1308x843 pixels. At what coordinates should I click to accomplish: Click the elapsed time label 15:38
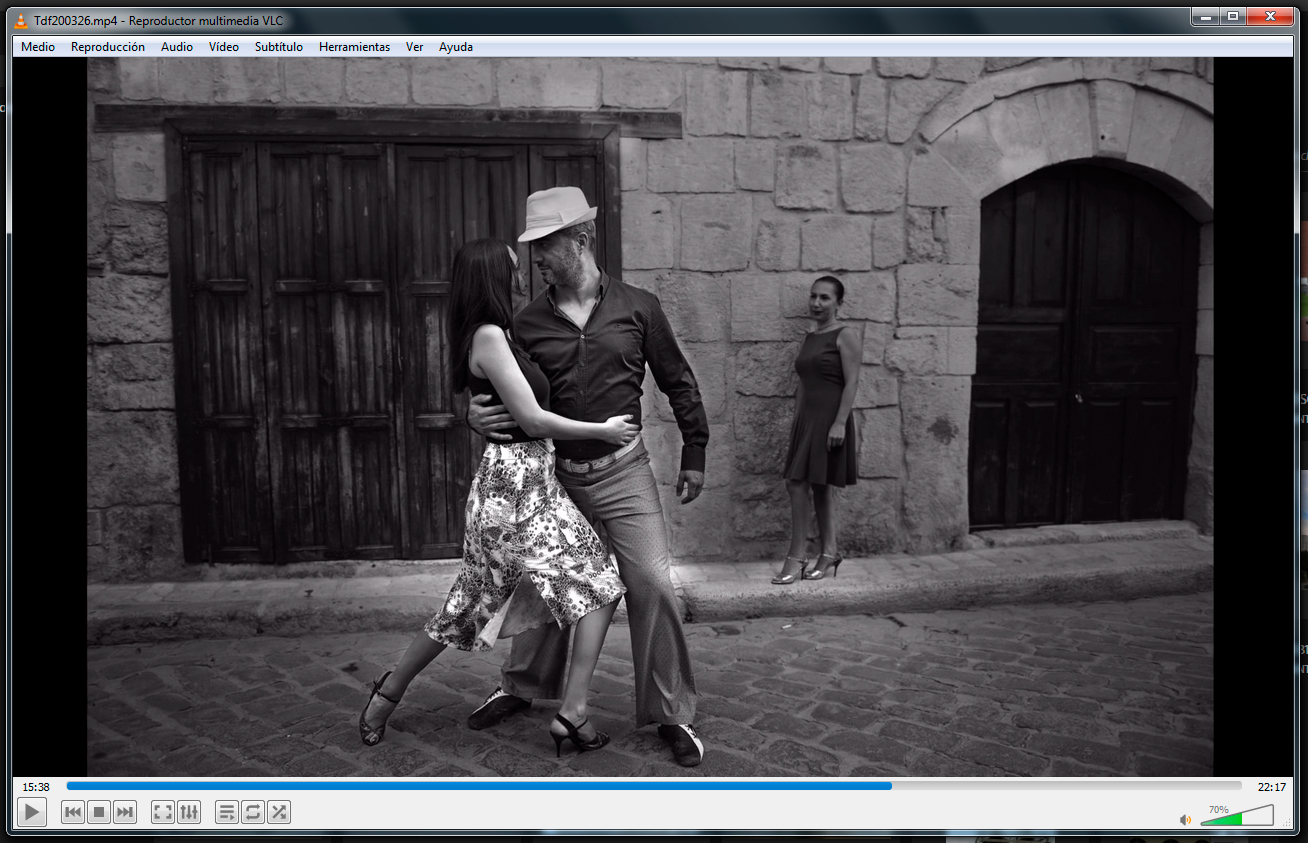36,787
